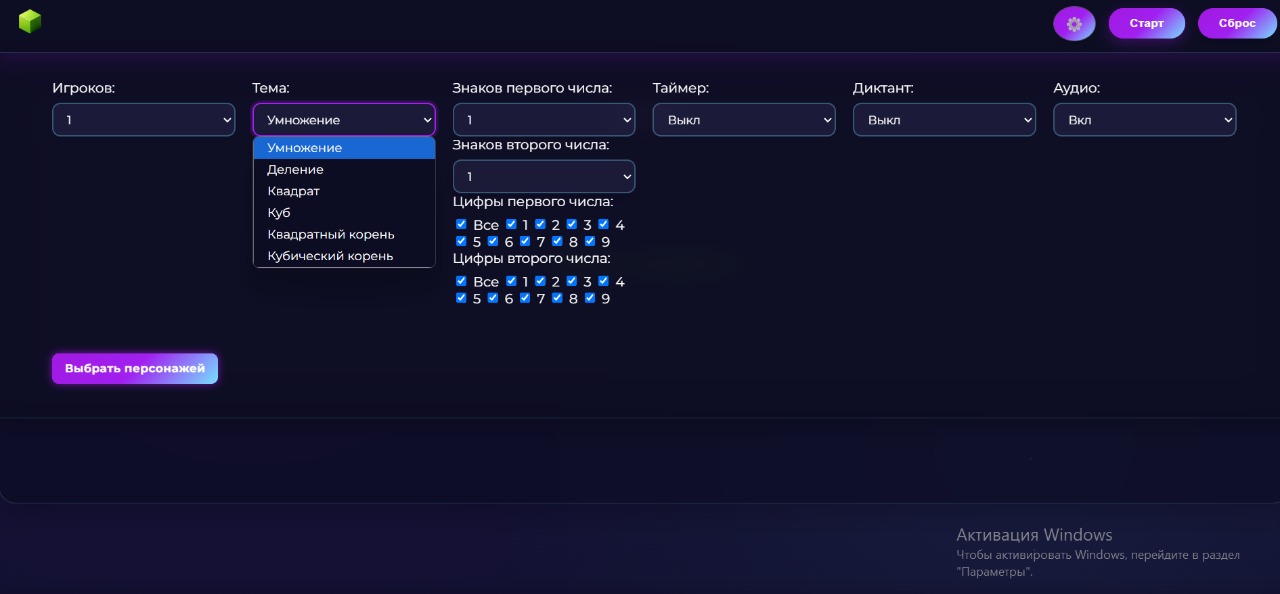Click the green cube logo icon
Screen dimensions: 1280x594
30,21
